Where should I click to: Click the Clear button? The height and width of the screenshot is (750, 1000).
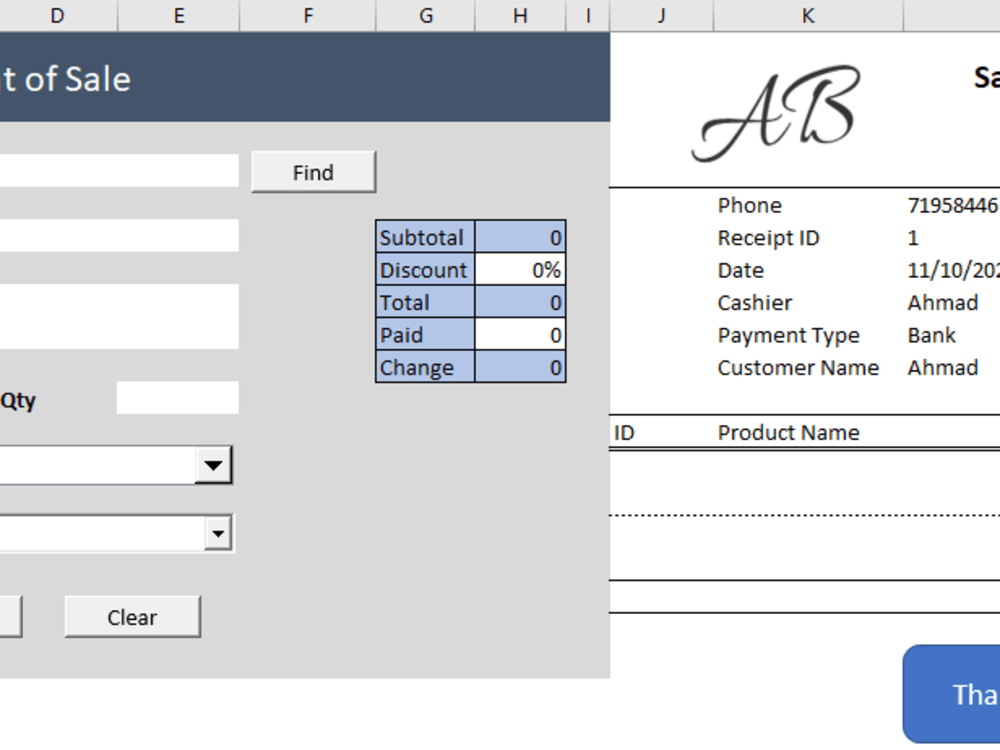pos(133,617)
